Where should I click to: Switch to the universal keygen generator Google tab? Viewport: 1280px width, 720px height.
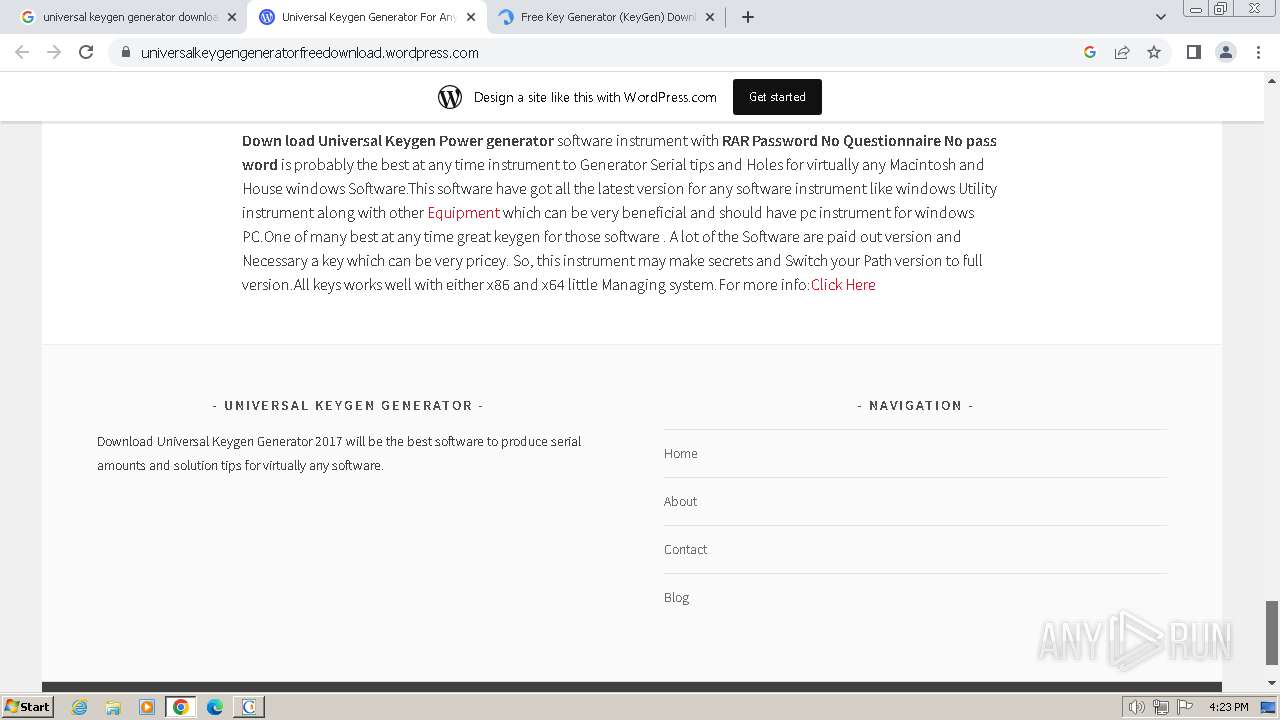pyautogui.click(x=120, y=17)
